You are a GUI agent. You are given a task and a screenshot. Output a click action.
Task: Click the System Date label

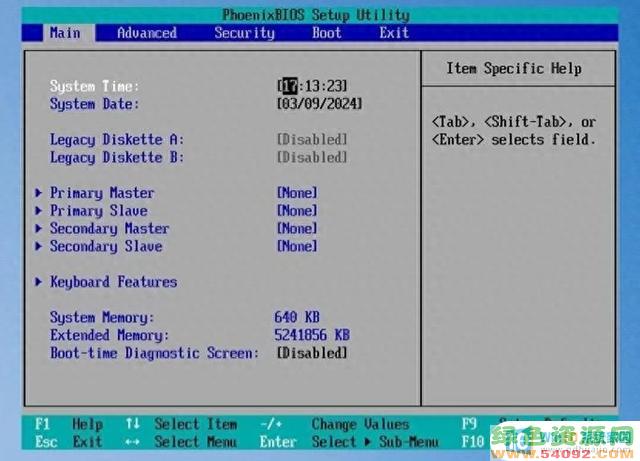(x=94, y=104)
